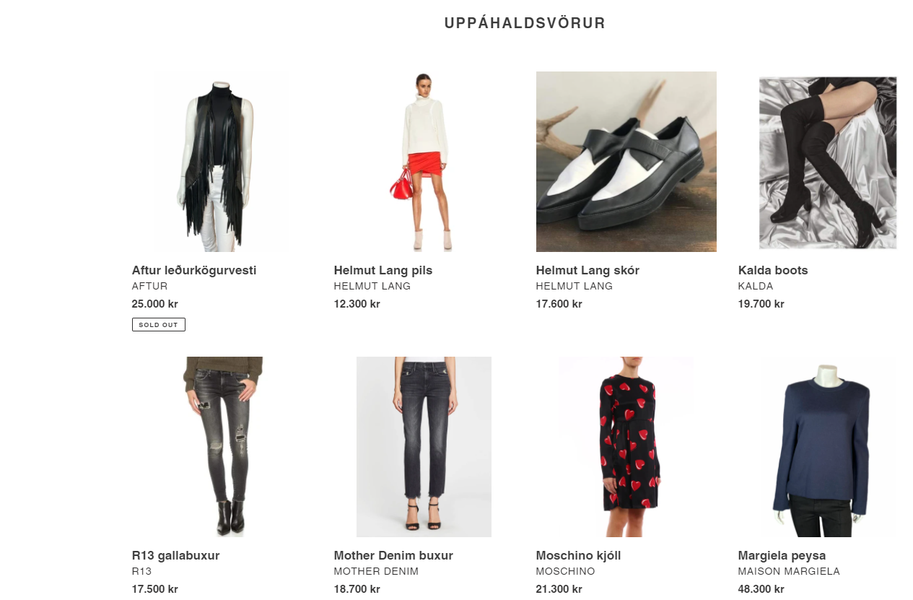Click the UPPÁHALDSVÖRUR section heading
This screenshot has height=600, width=913.
pos(525,23)
